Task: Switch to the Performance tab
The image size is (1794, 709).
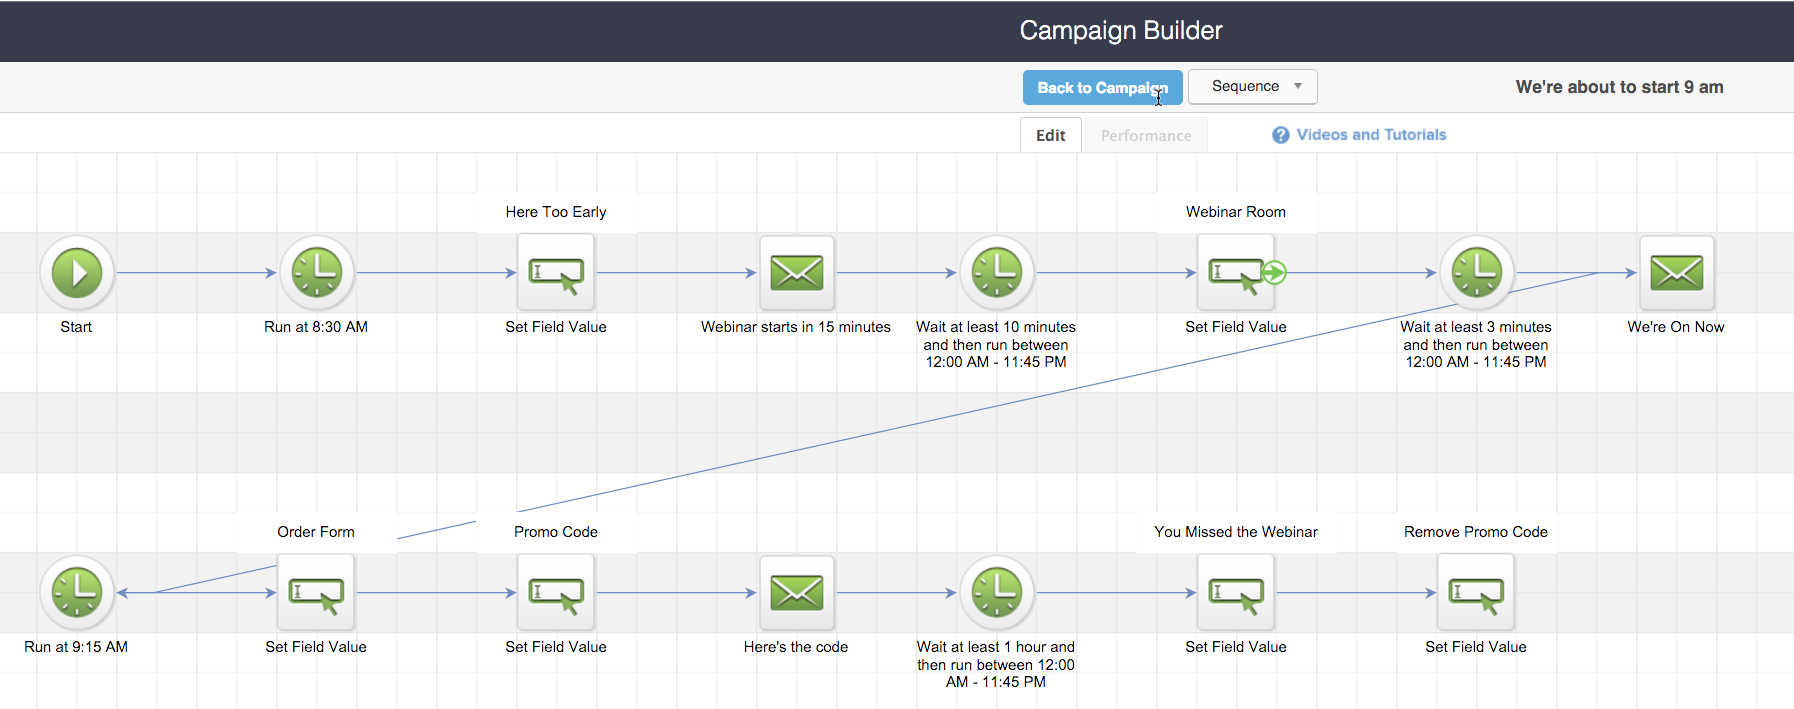Action: click(x=1146, y=136)
